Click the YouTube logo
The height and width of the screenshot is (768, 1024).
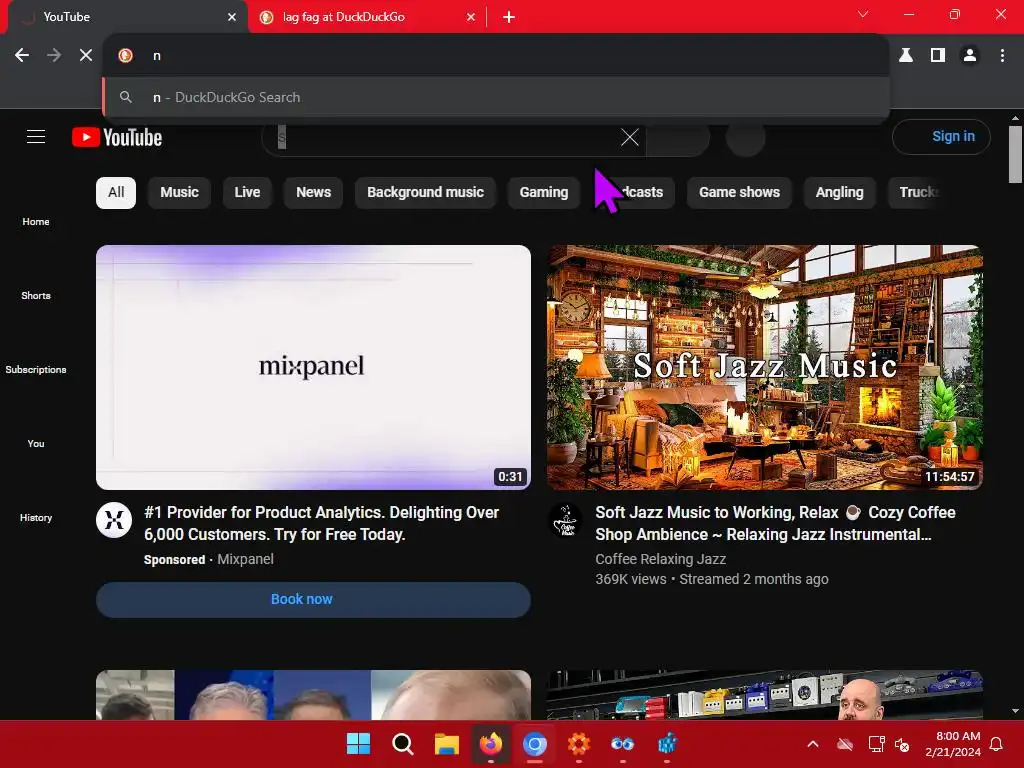[x=117, y=137]
